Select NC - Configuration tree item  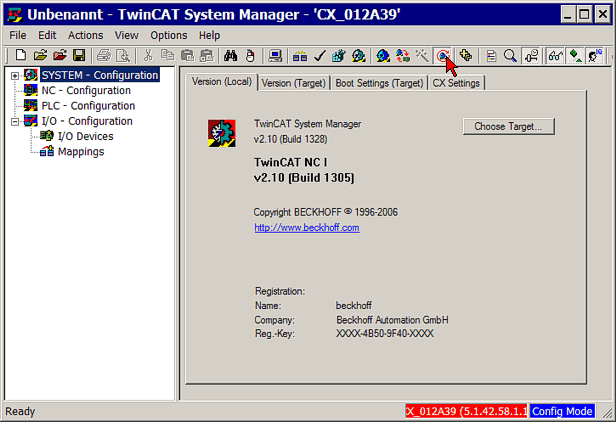[86, 90]
